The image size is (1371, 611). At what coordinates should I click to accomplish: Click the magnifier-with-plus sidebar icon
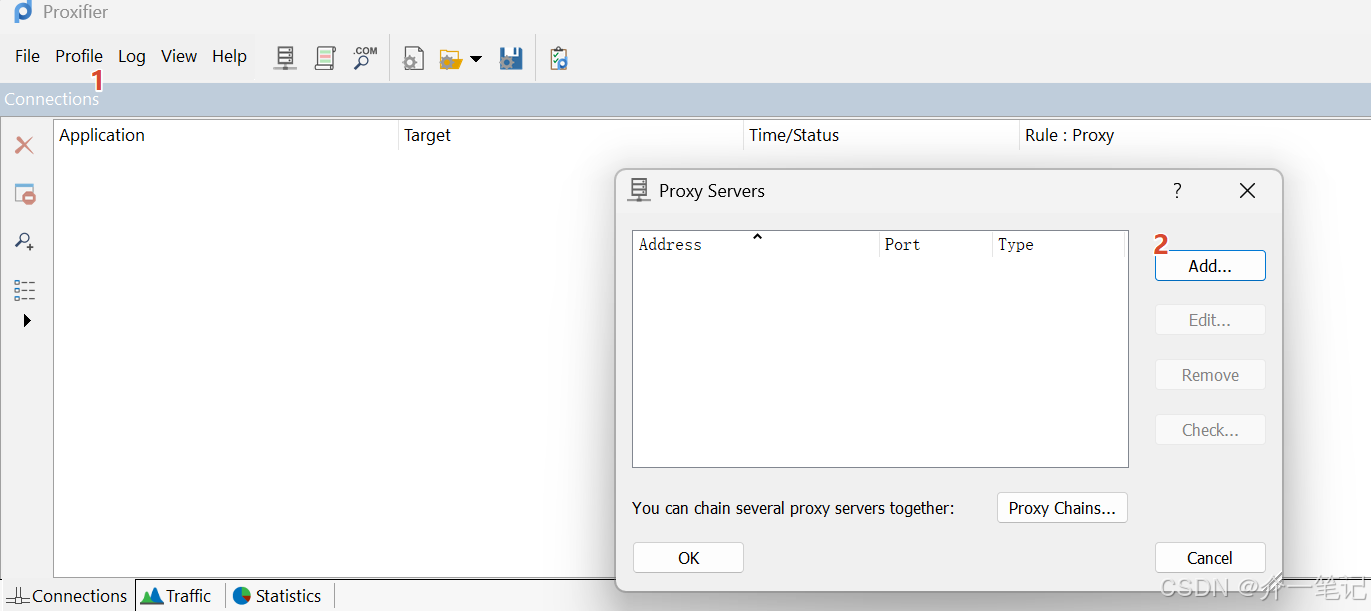[x=24, y=241]
